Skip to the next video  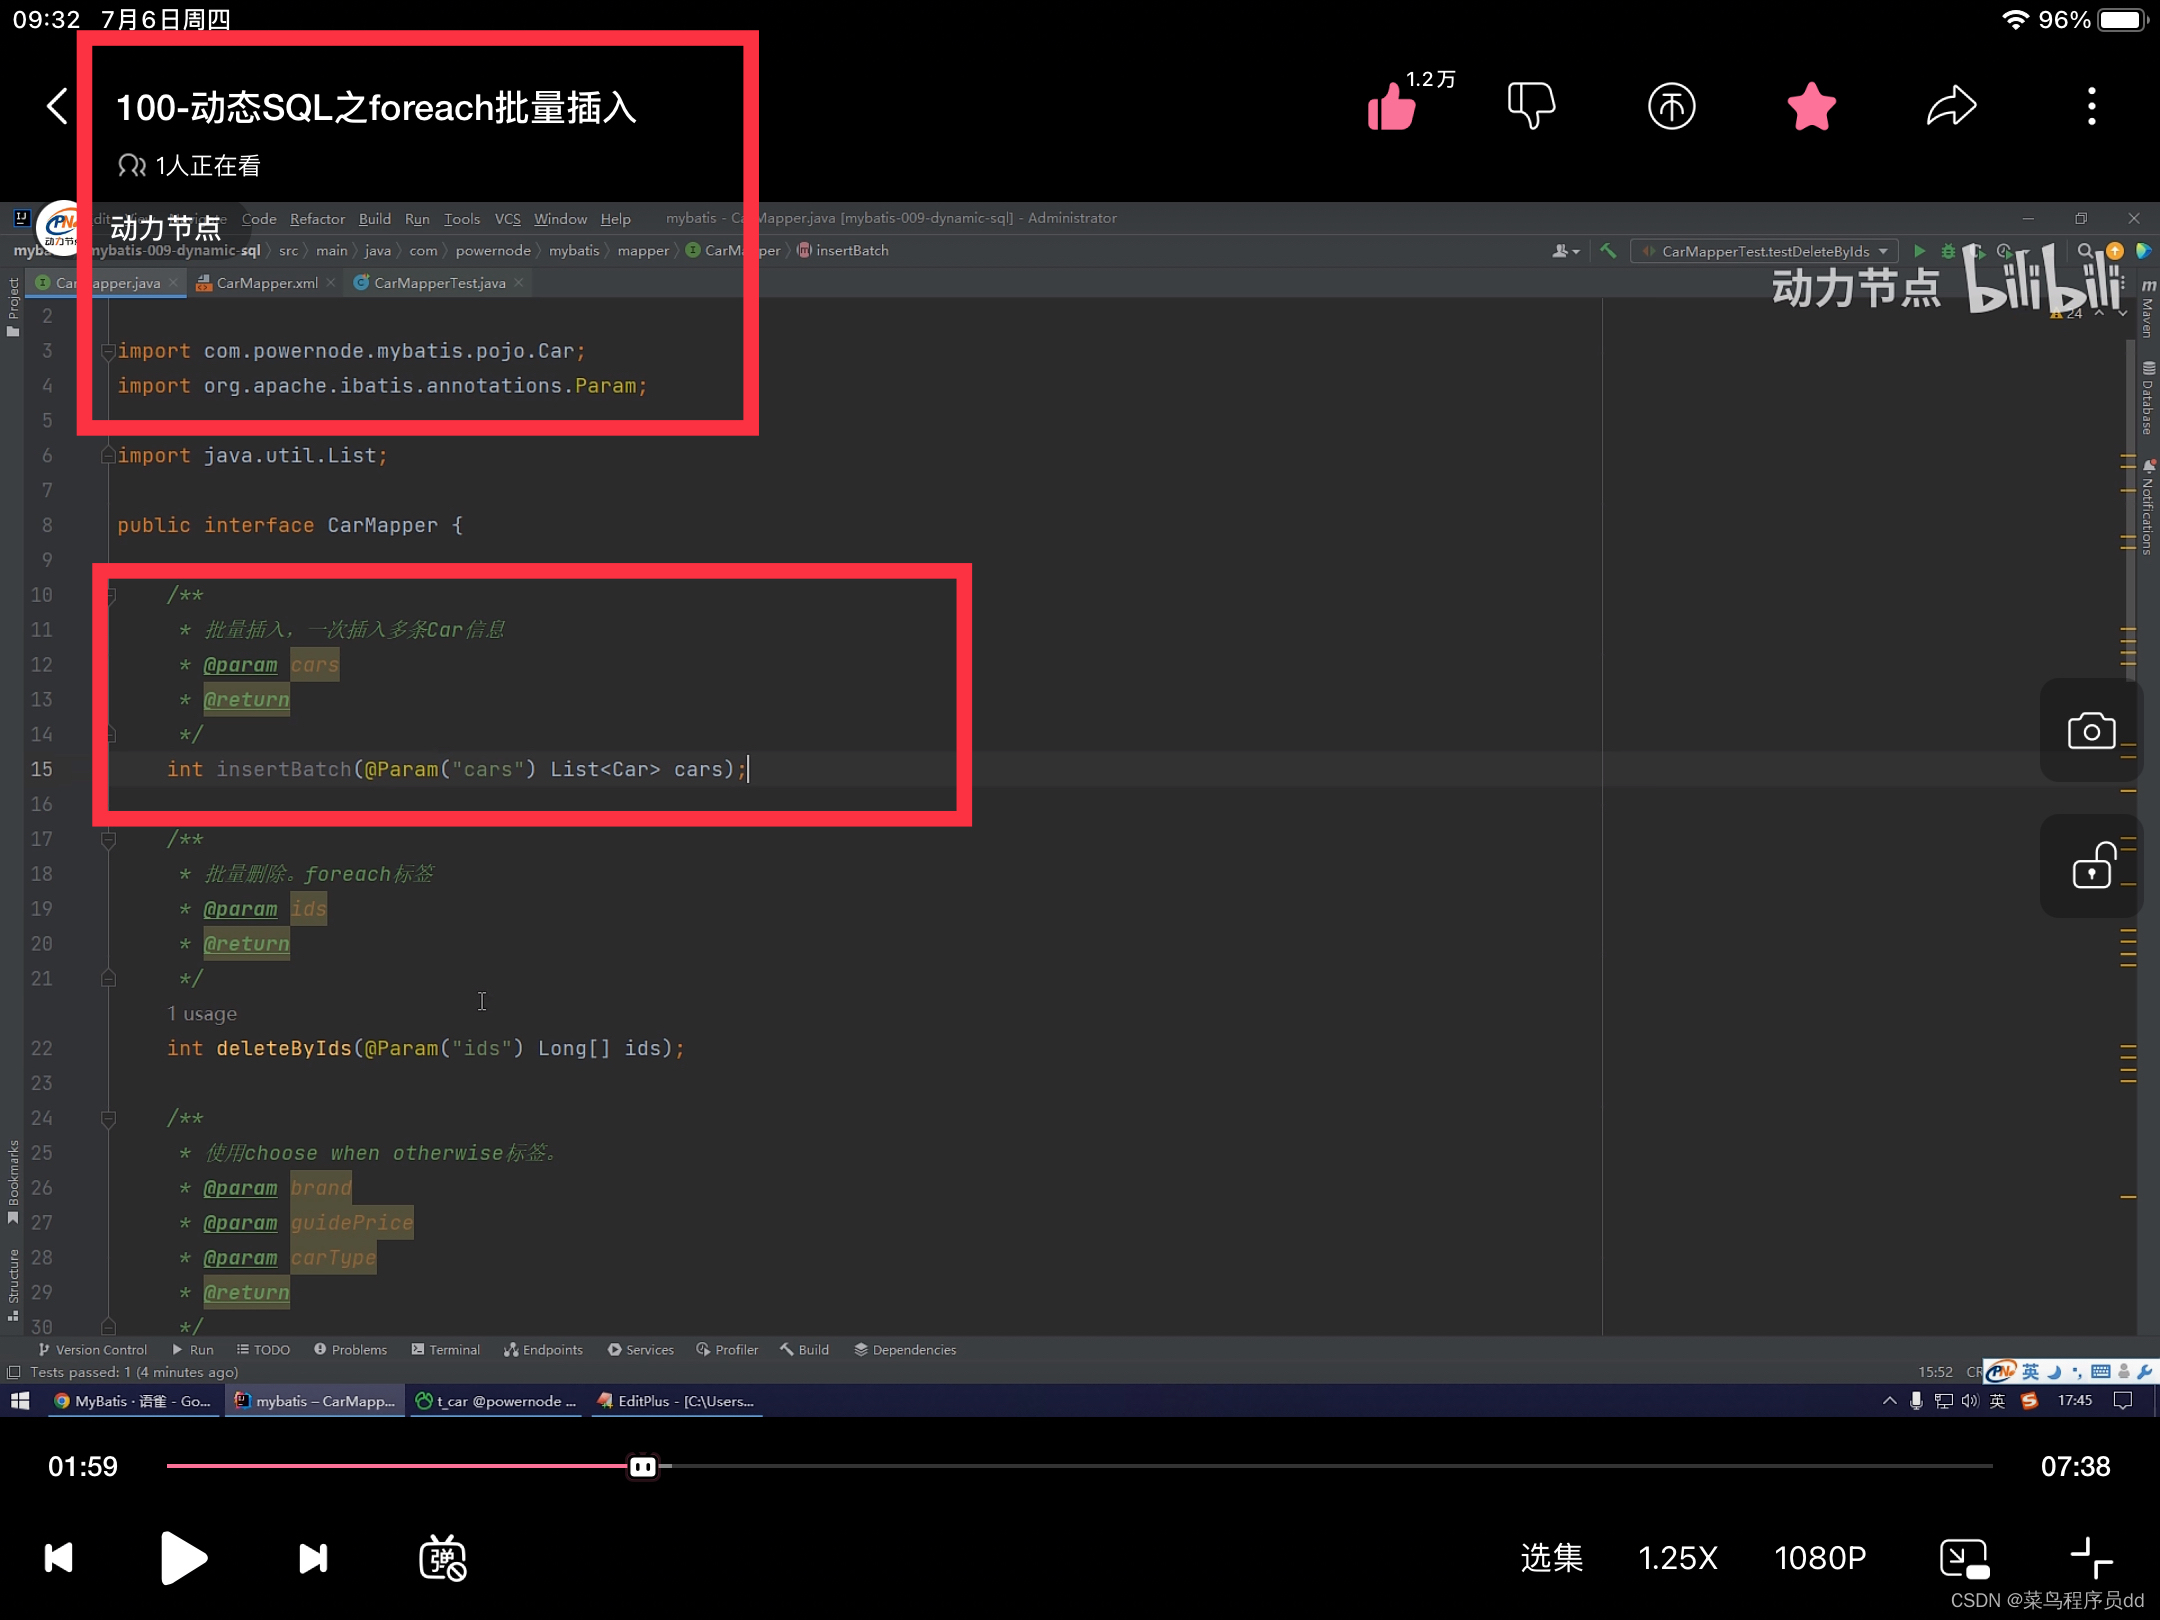[x=313, y=1557]
